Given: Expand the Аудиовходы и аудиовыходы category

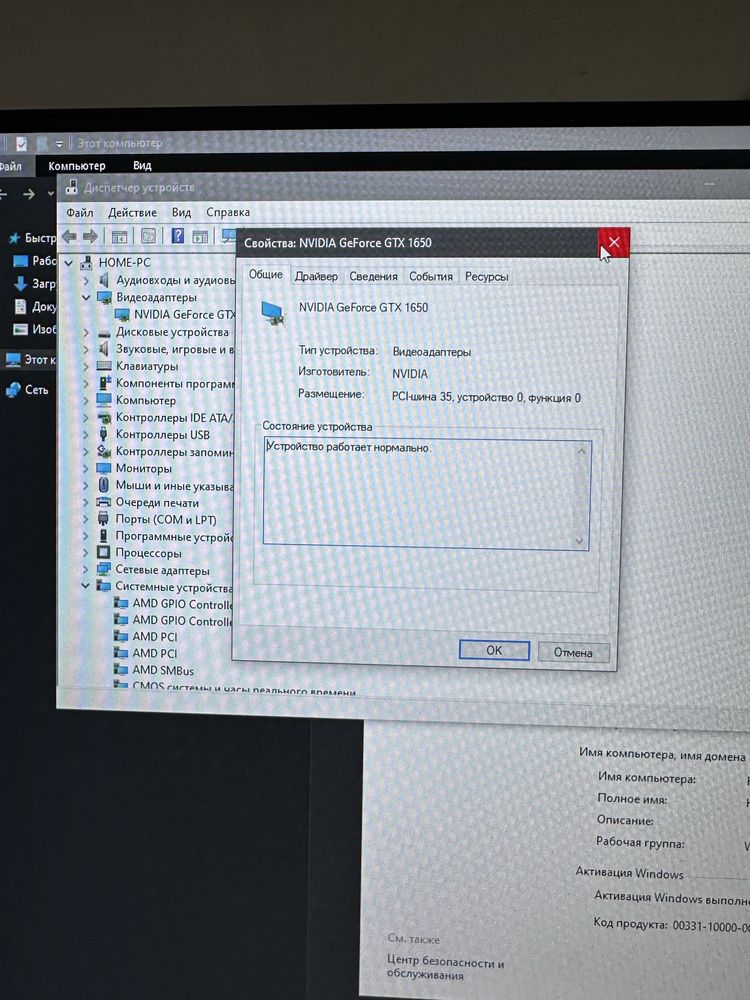Looking at the screenshot, I should point(86,281).
